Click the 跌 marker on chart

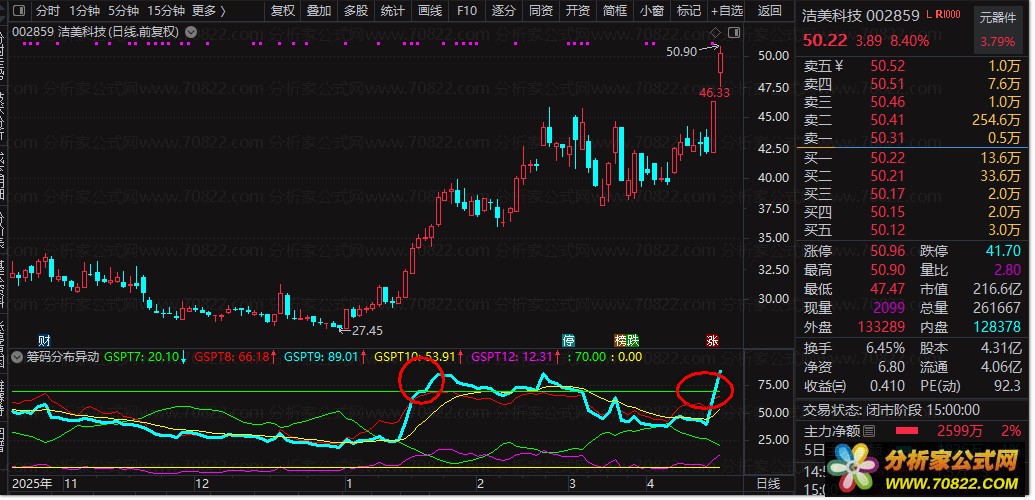633,341
